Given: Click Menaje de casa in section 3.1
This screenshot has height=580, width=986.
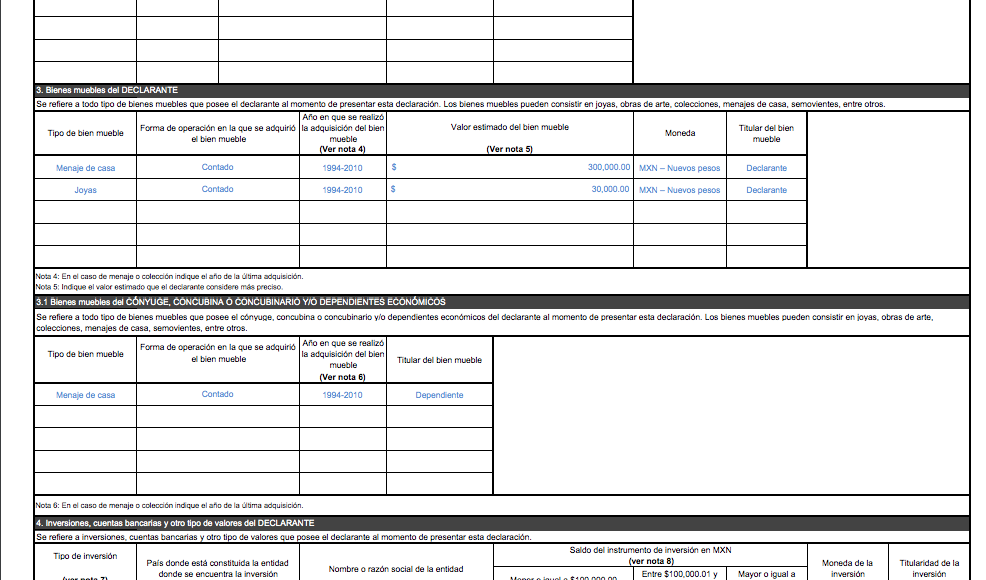Looking at the screenshot, I should click(x=86, y=395).
